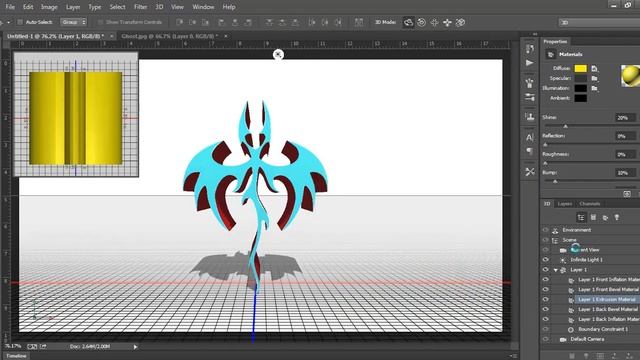Open the Tool Presets crossed-tools icon
This screenshot has width=640, height=360.
click(x=530, y=172)
